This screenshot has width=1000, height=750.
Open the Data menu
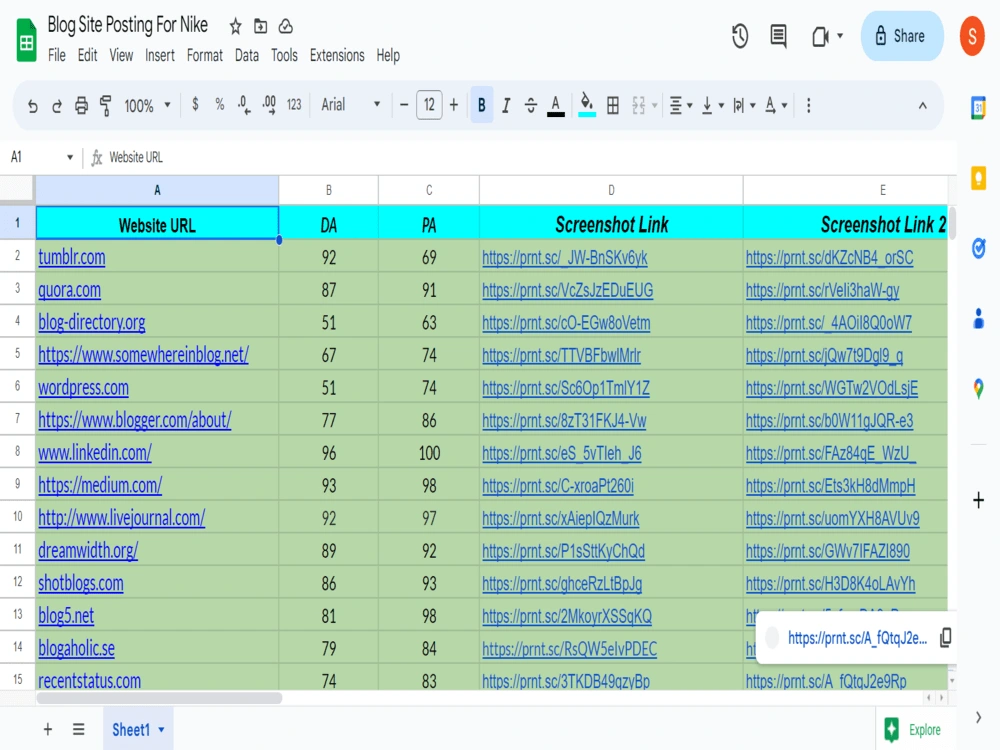point(247,55)
